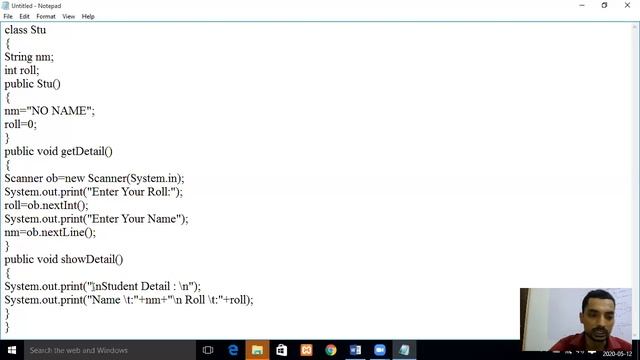
Task: Select the Notepad taskbar icon
Action: pos(404,350)
